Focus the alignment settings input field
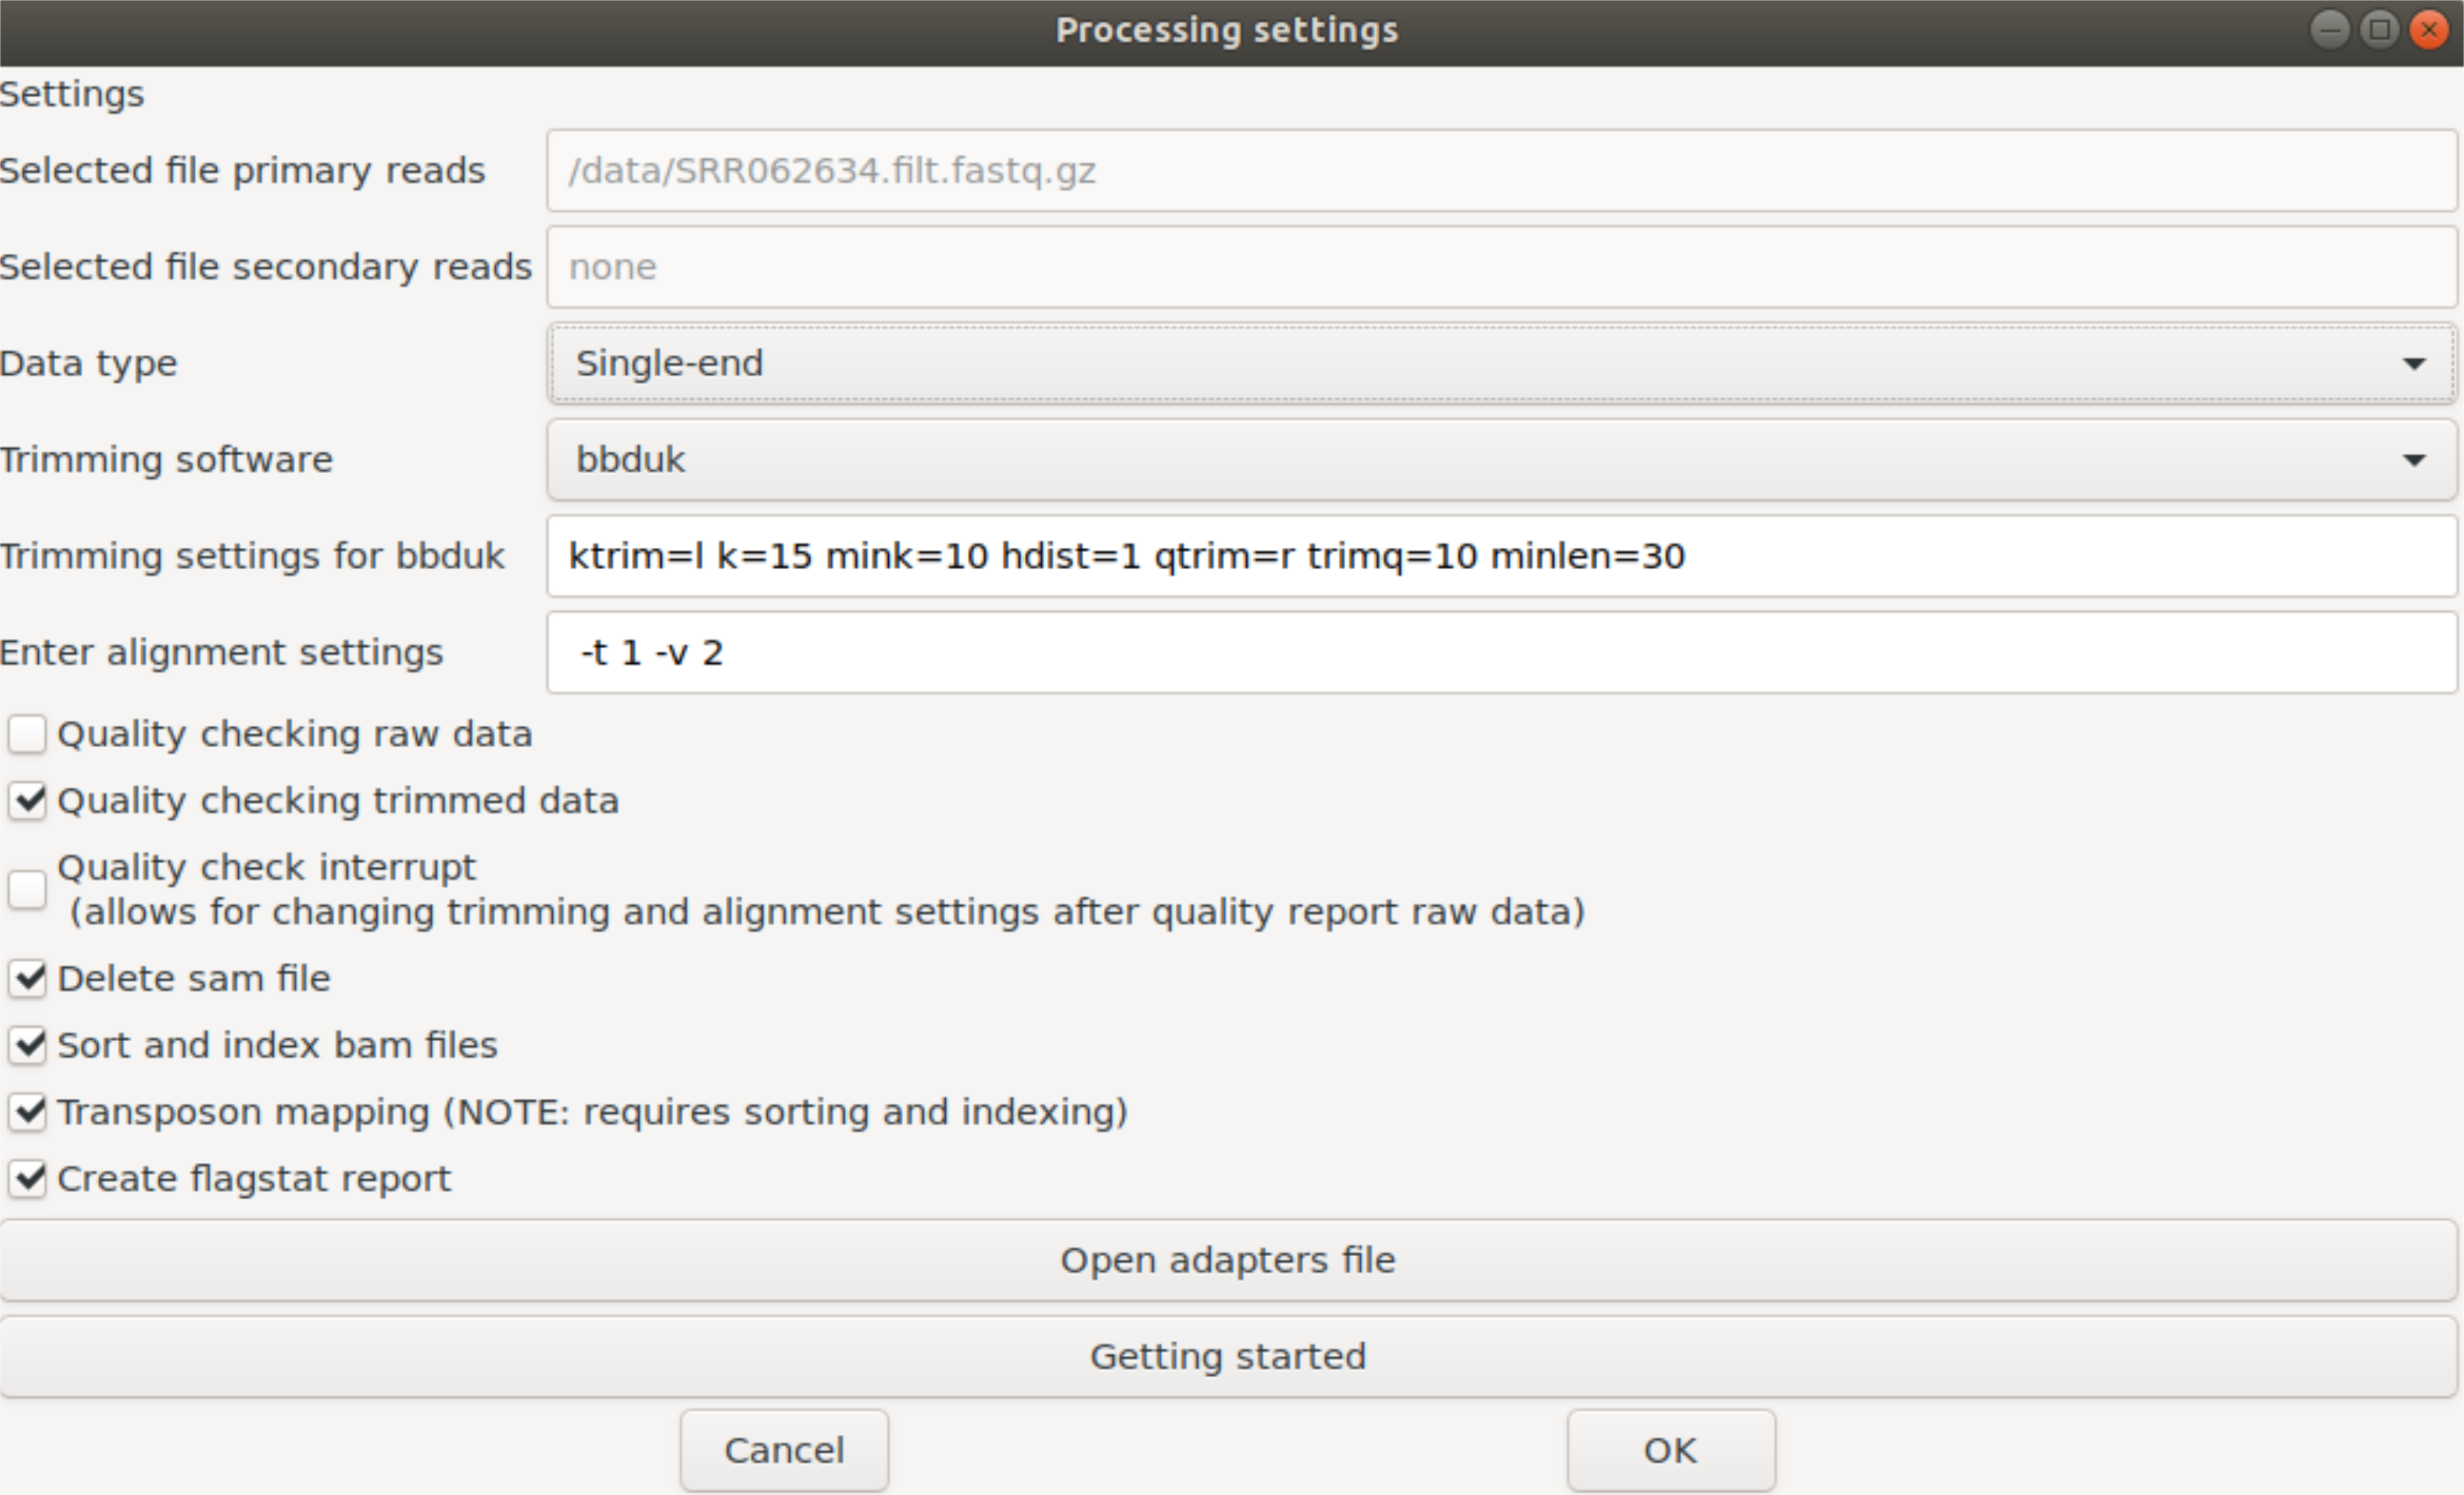Viewport: 2464px width, 1495px height. point(1500,653)
